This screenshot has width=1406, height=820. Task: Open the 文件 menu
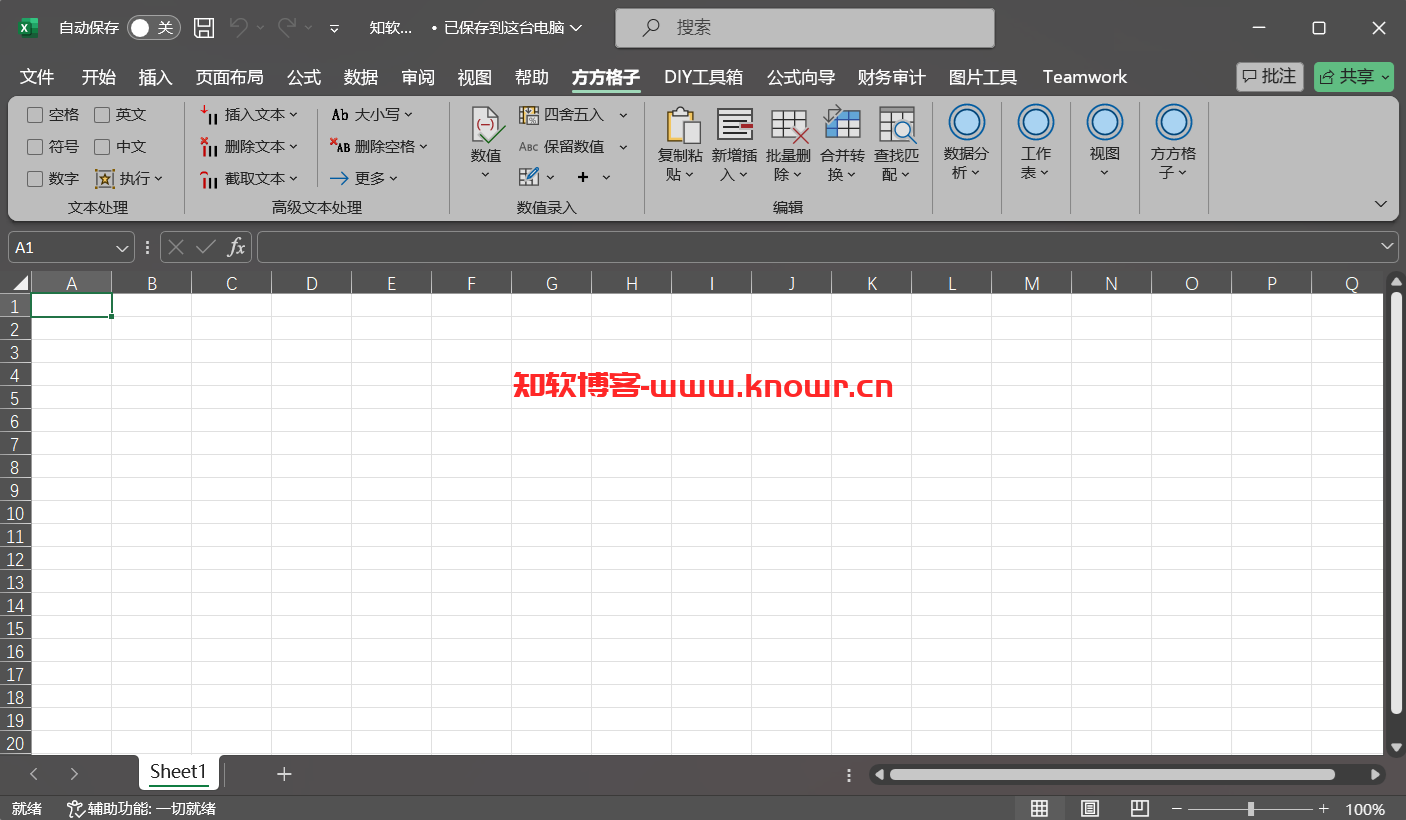[x=37, y=77]
